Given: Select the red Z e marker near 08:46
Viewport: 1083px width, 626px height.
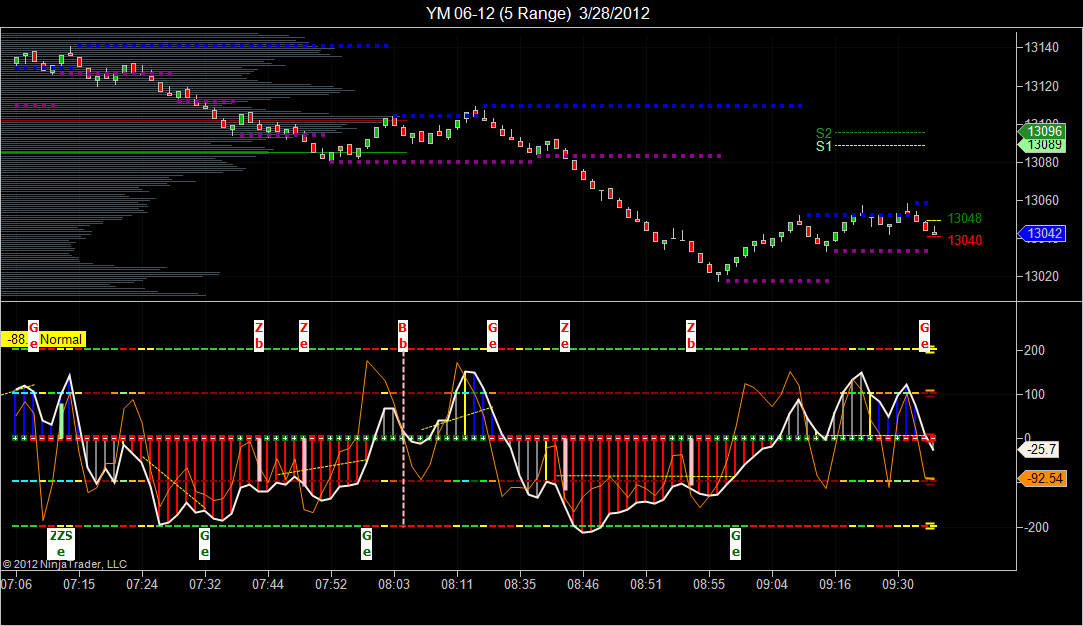Looking at the screenshot, I should tap(565, 336).
